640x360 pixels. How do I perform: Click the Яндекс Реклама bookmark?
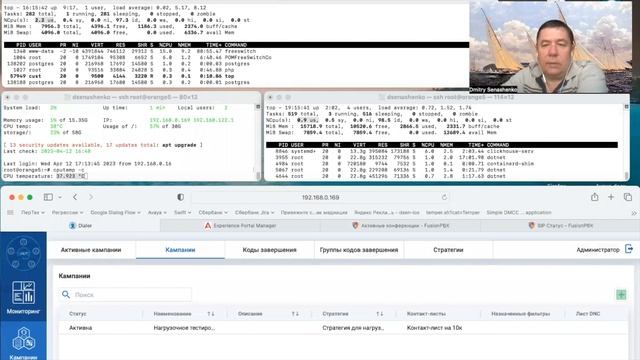pyautogui.click(x=387, y=213)
